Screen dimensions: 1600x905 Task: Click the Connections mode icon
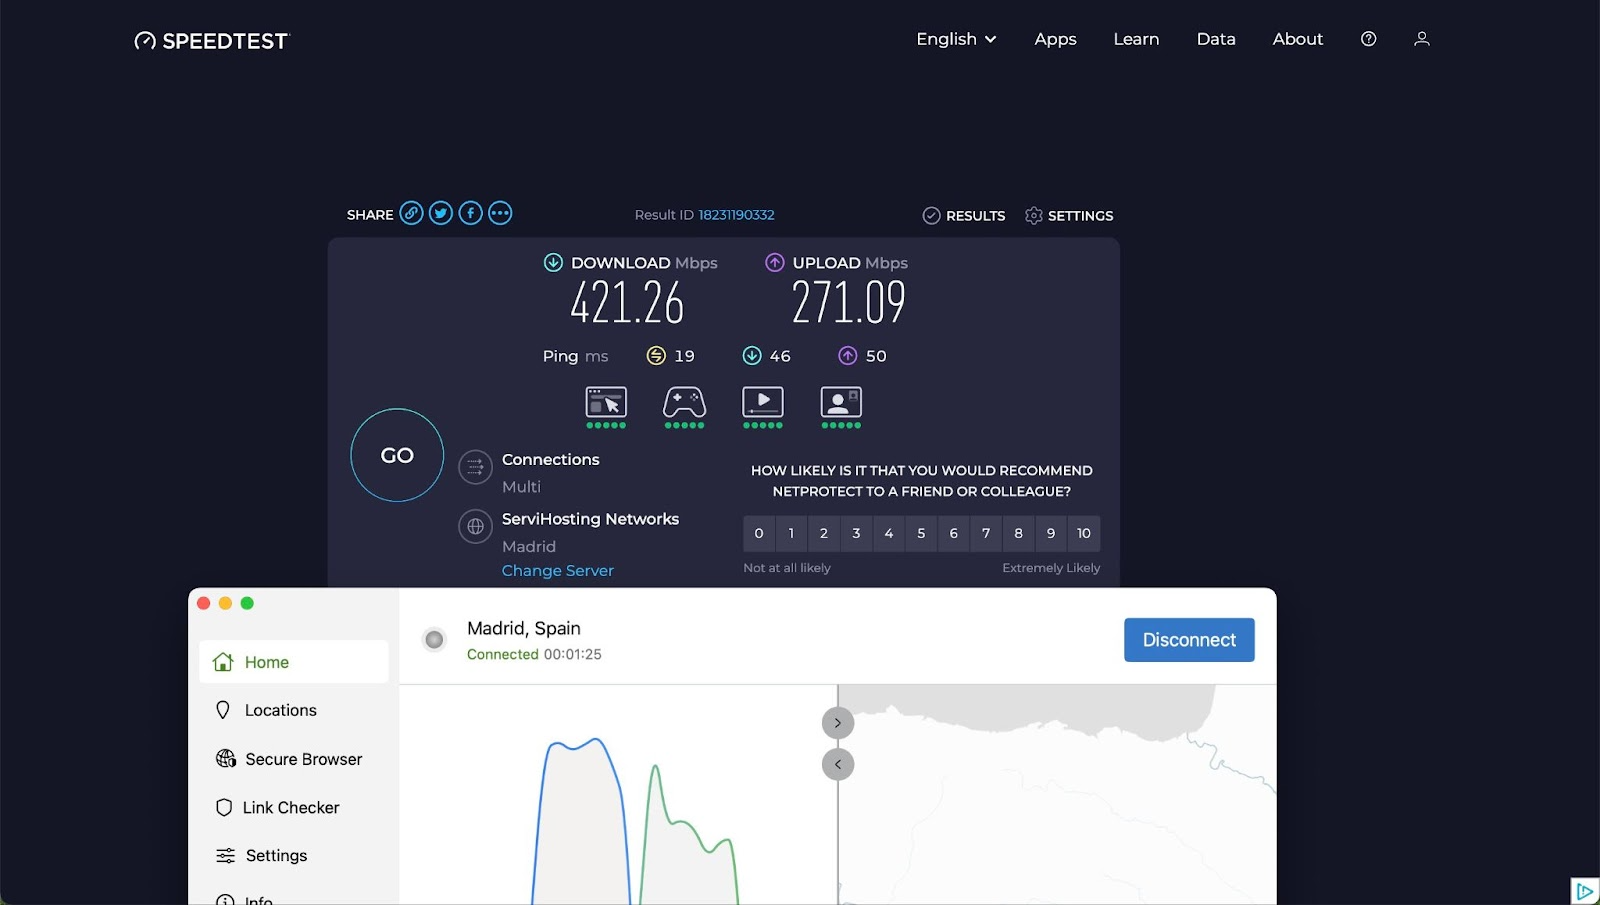[x=475, y=467]
